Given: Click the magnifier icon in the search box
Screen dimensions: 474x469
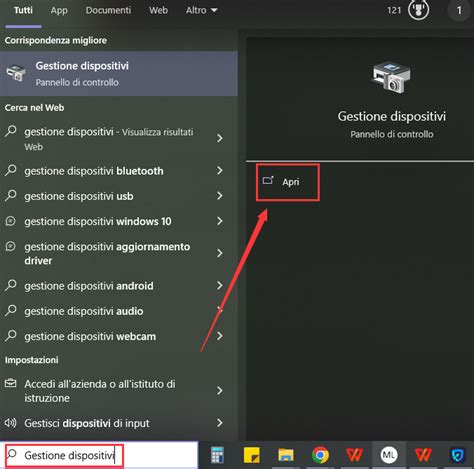Looking at the screenshot, I should coord(12,454).
